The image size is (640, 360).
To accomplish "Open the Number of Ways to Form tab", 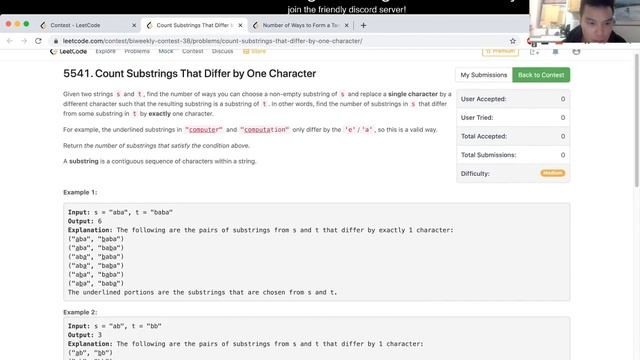I will tap(300, 25).
